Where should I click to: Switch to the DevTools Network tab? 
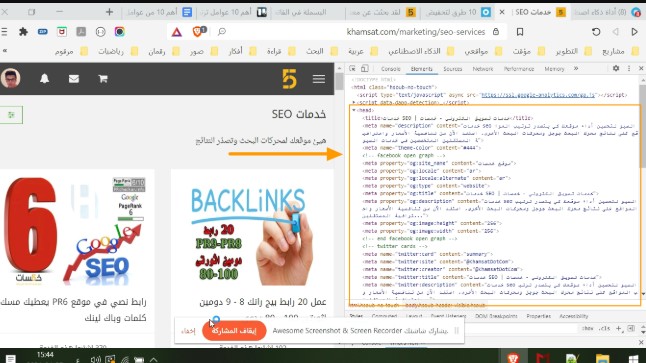pyautogui.click(x=483, y=69)
